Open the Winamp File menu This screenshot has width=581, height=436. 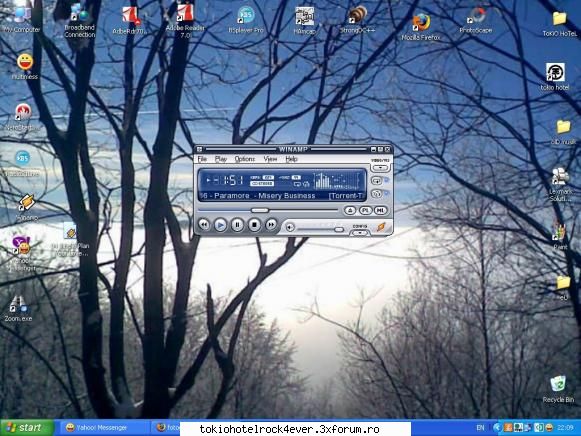click(202, 159)
